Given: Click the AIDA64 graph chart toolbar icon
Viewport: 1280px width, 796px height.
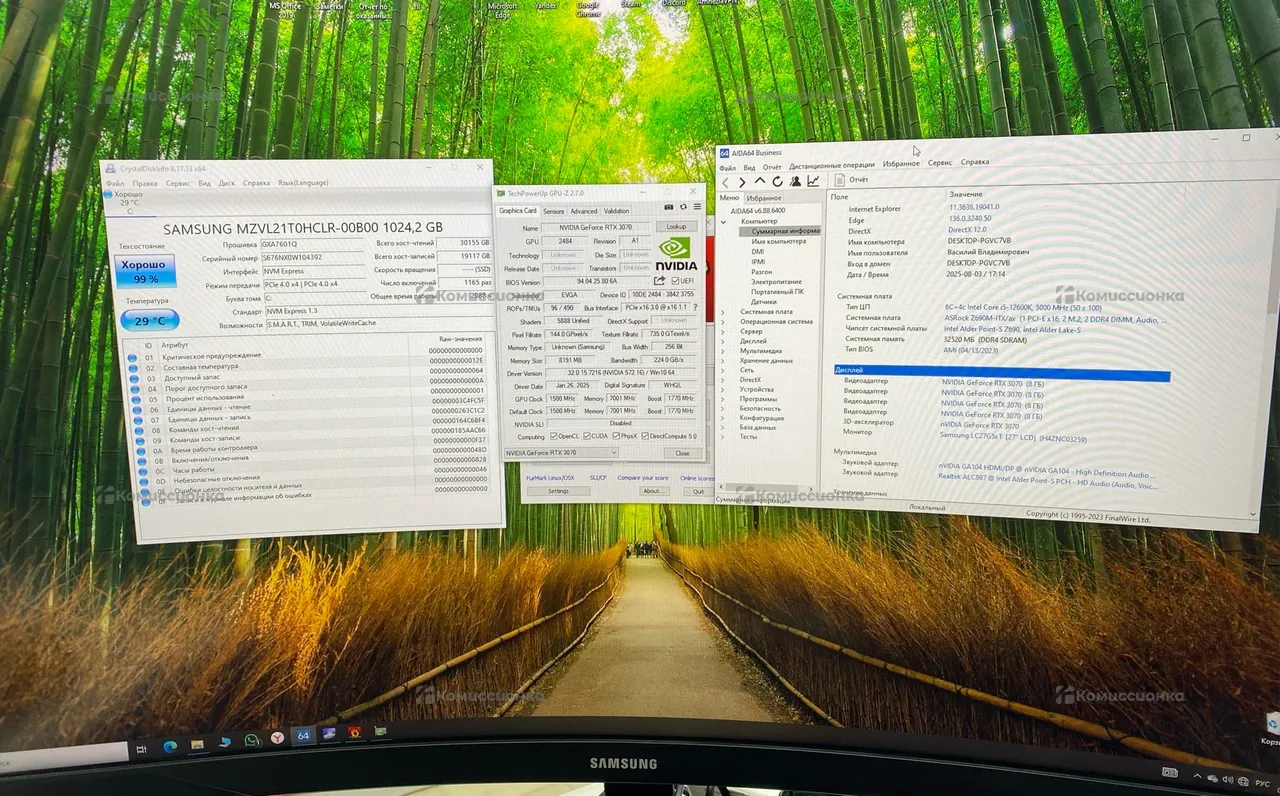Looking at the screenshot, I should tap(813, 181).
